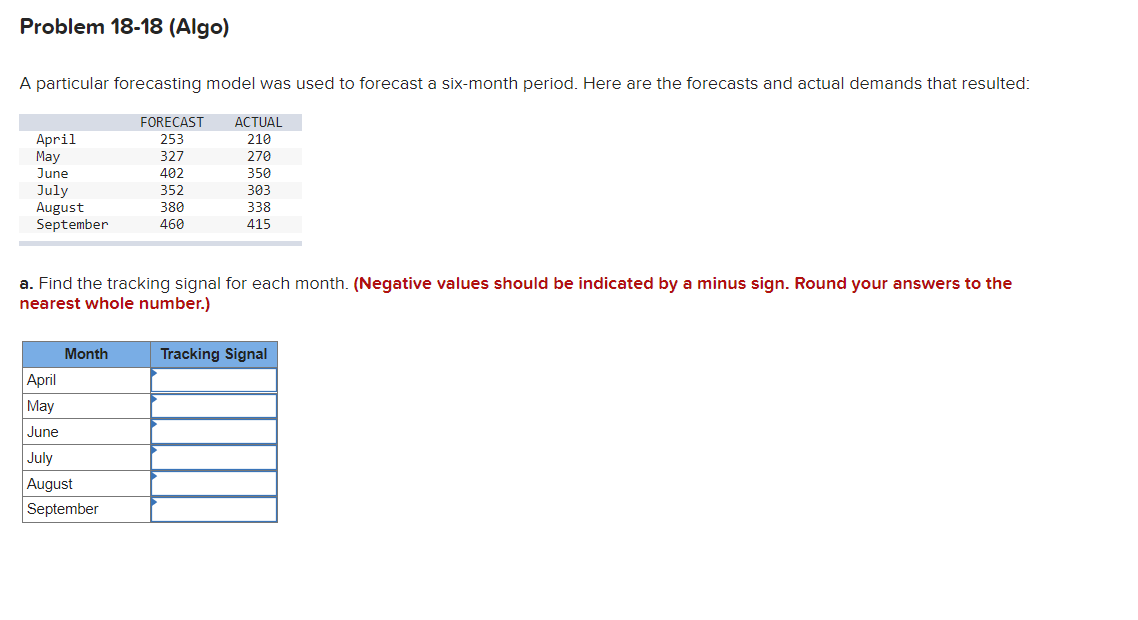This screenshot has height=620, width=1138.
Task: Click the September actual value 415
Action: [259, 224]
